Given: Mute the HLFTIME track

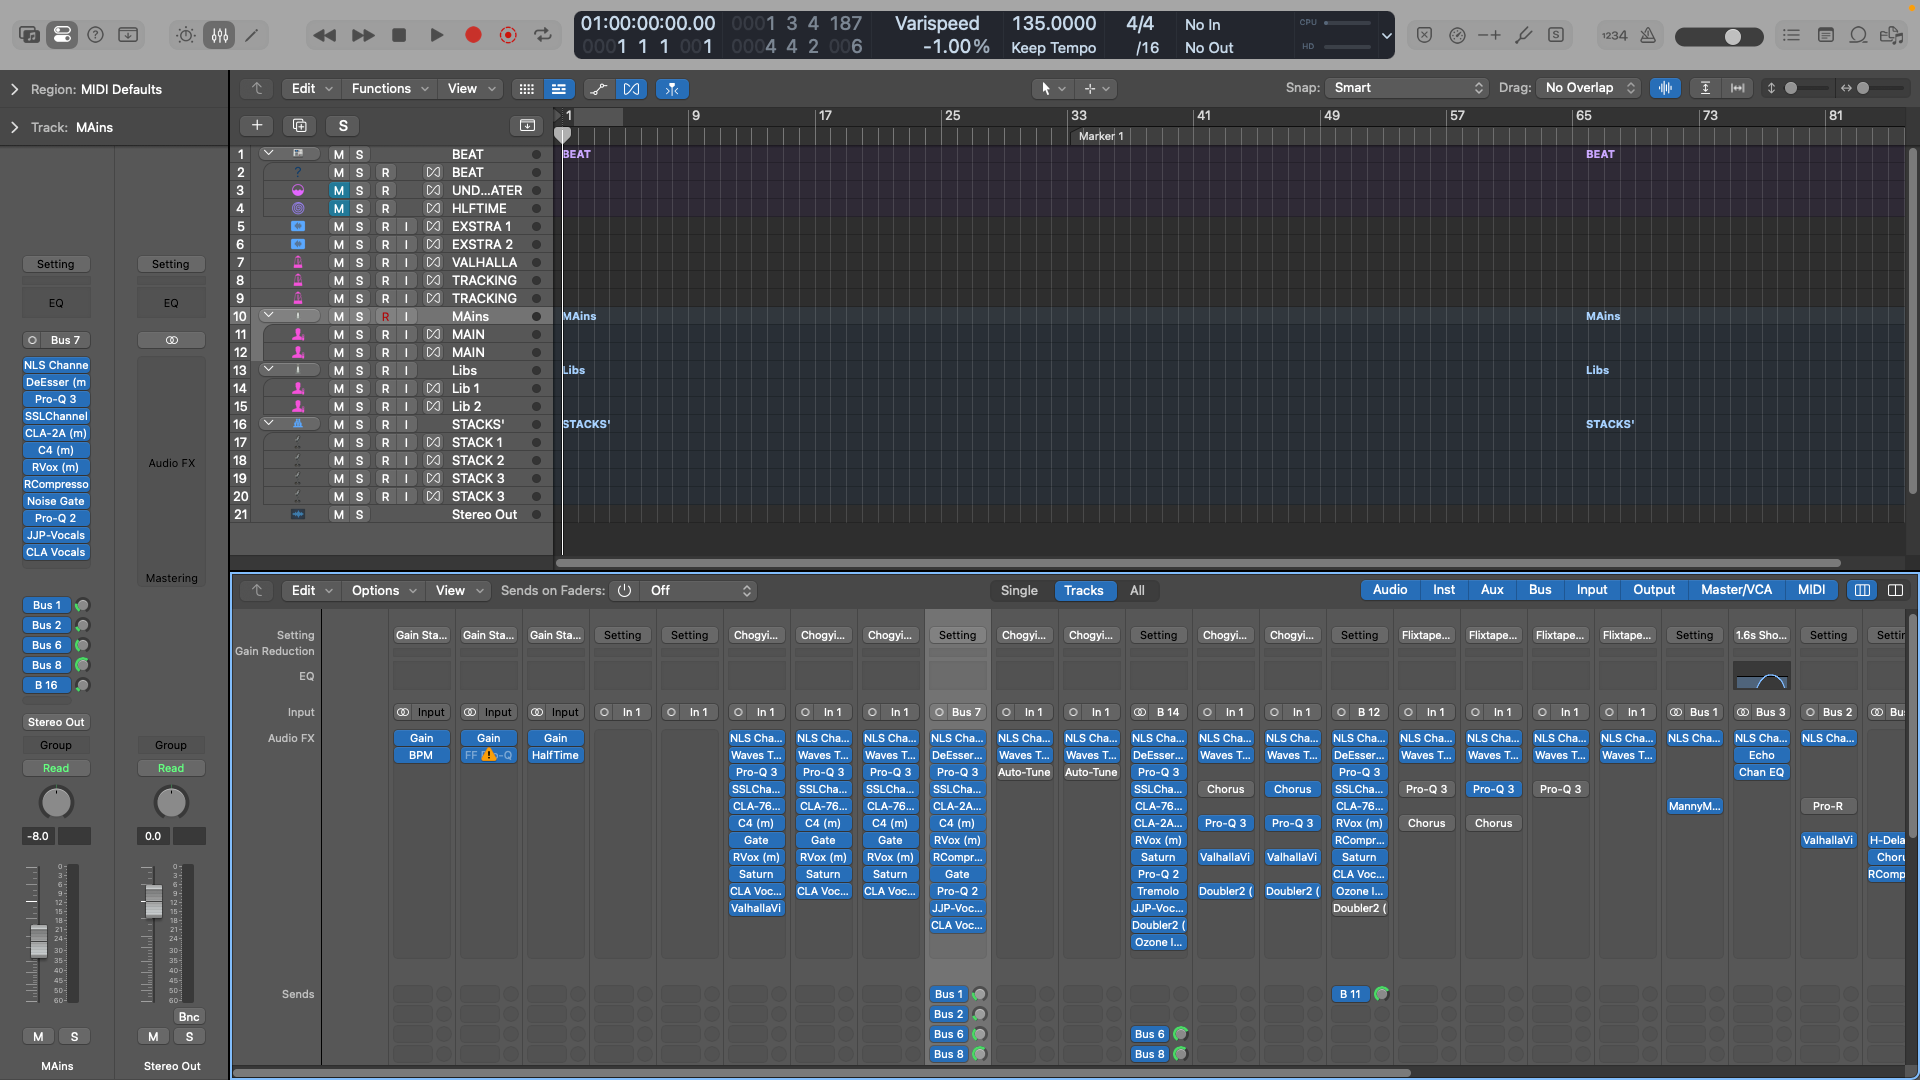Looking at the screenshot, I should tap(339, 209).
